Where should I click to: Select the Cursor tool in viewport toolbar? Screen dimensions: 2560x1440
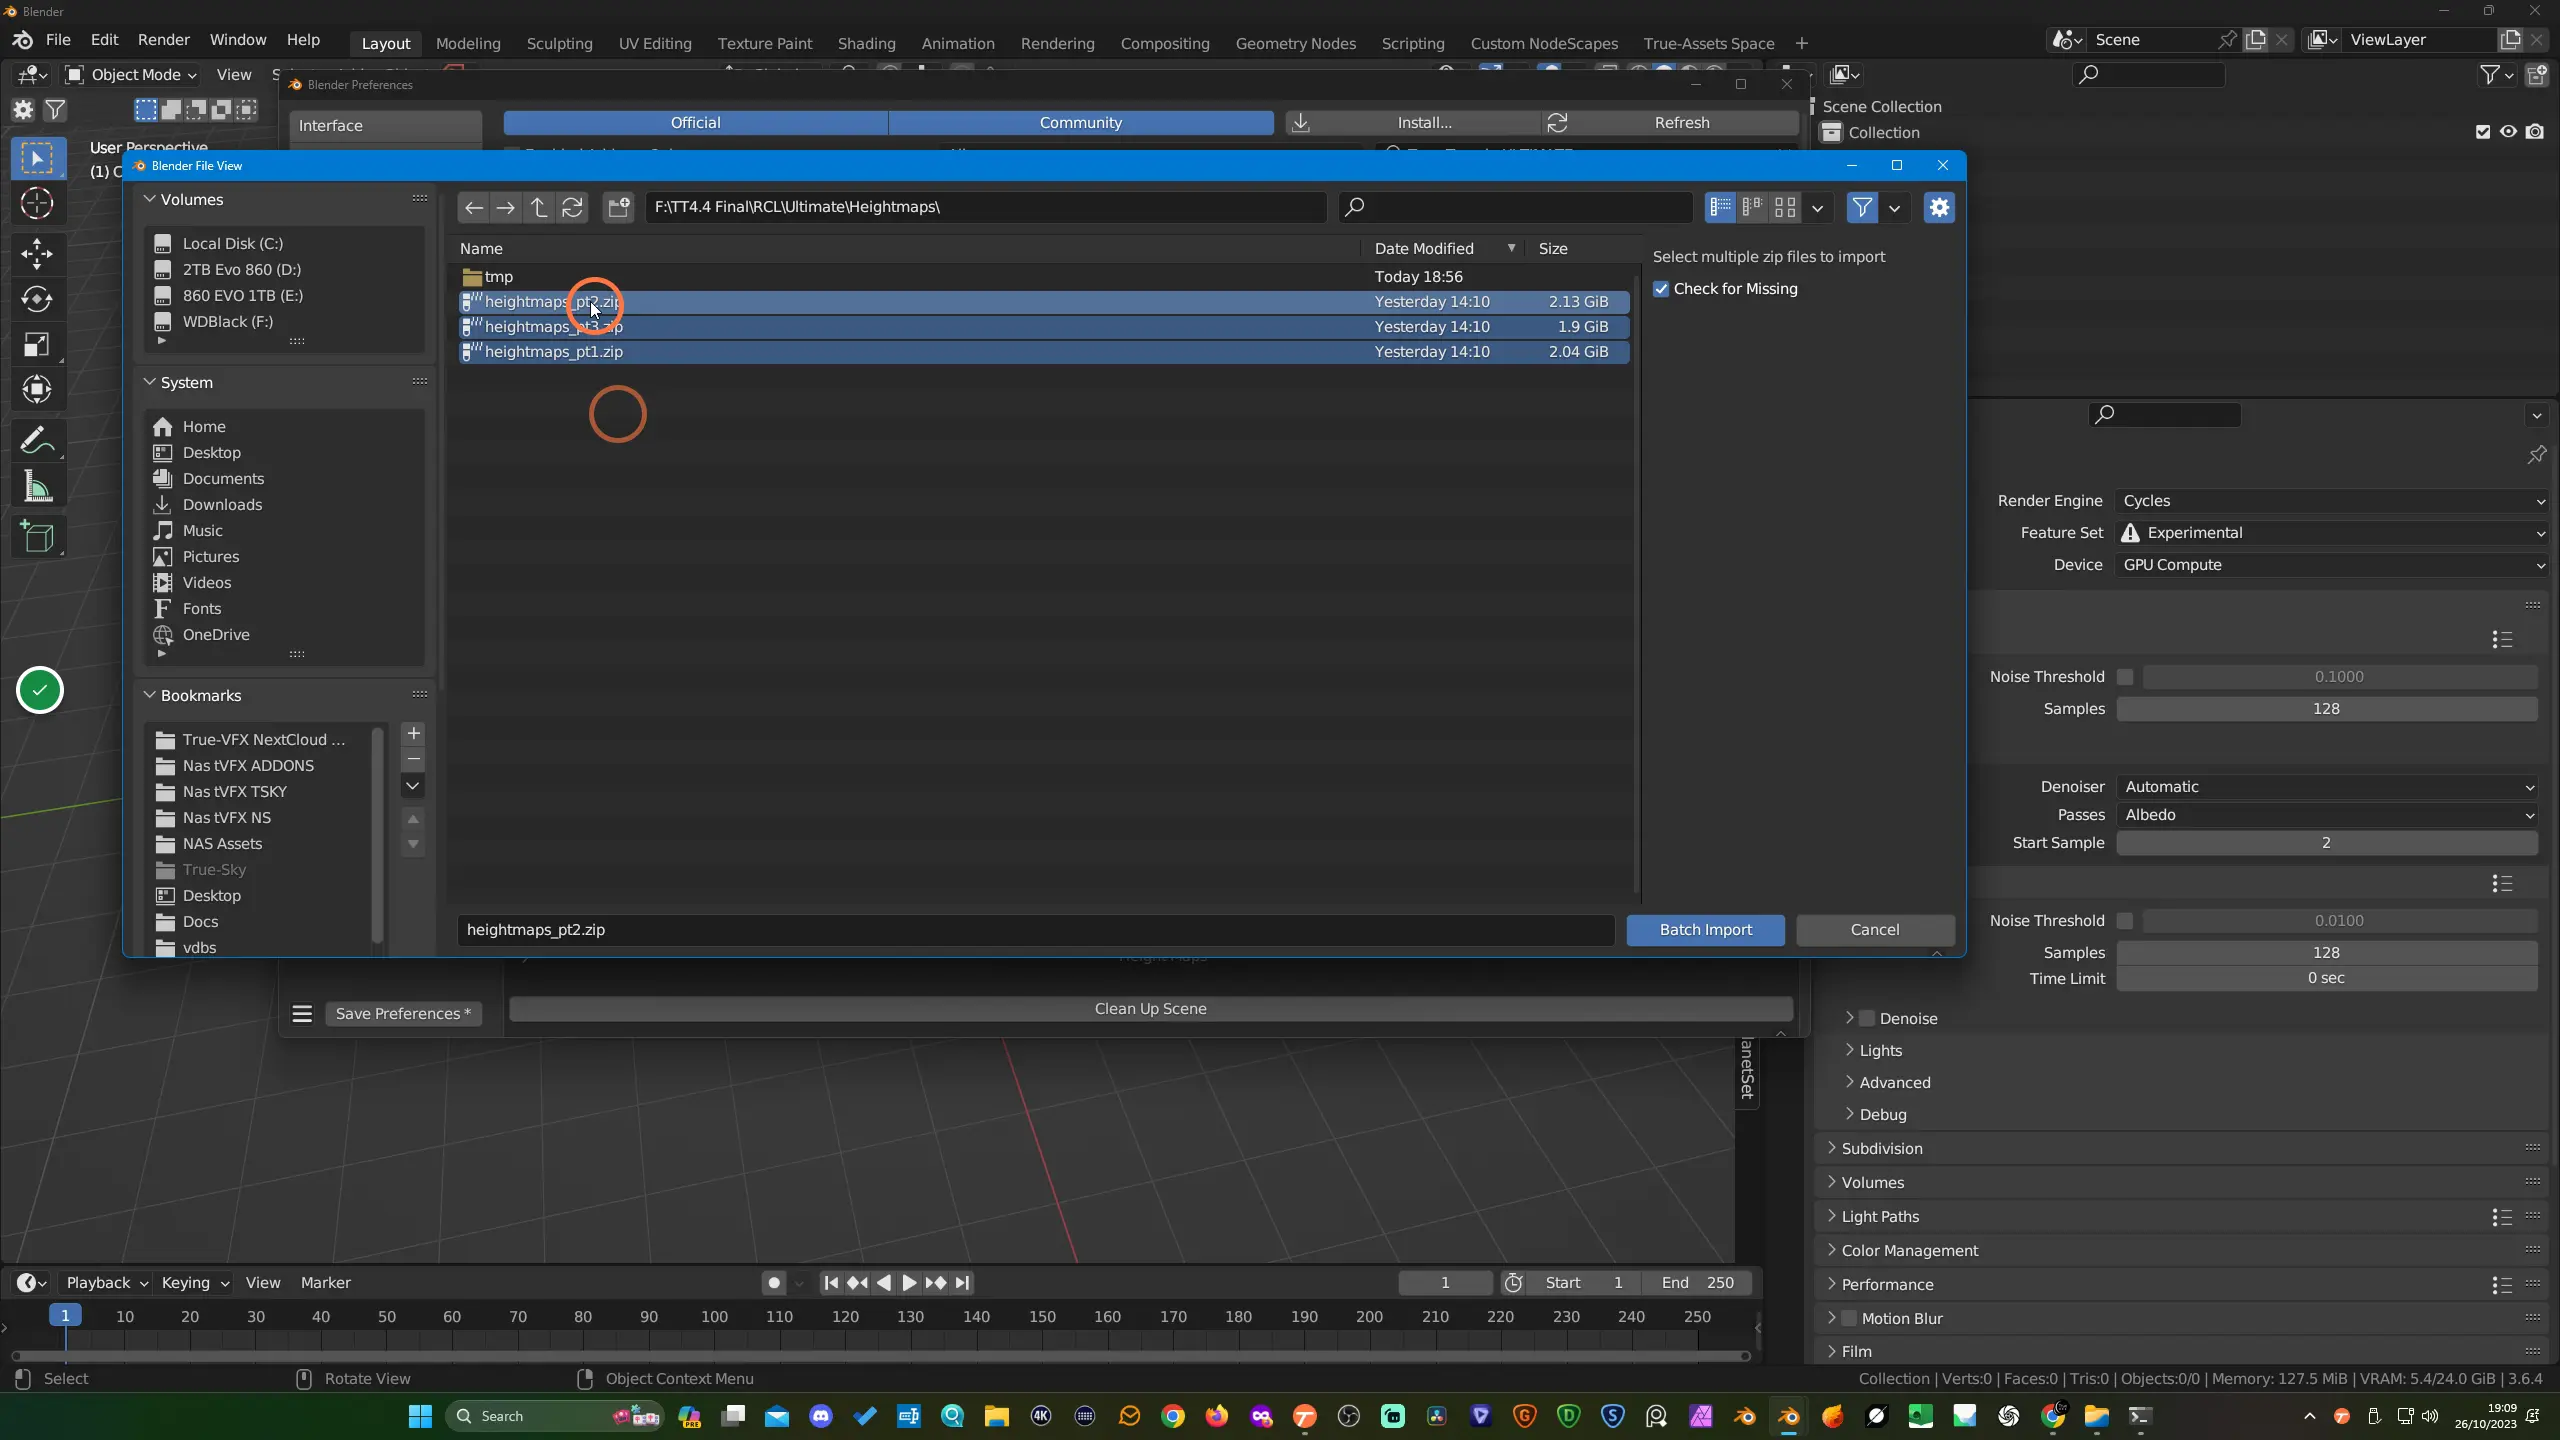pos(37,204)
